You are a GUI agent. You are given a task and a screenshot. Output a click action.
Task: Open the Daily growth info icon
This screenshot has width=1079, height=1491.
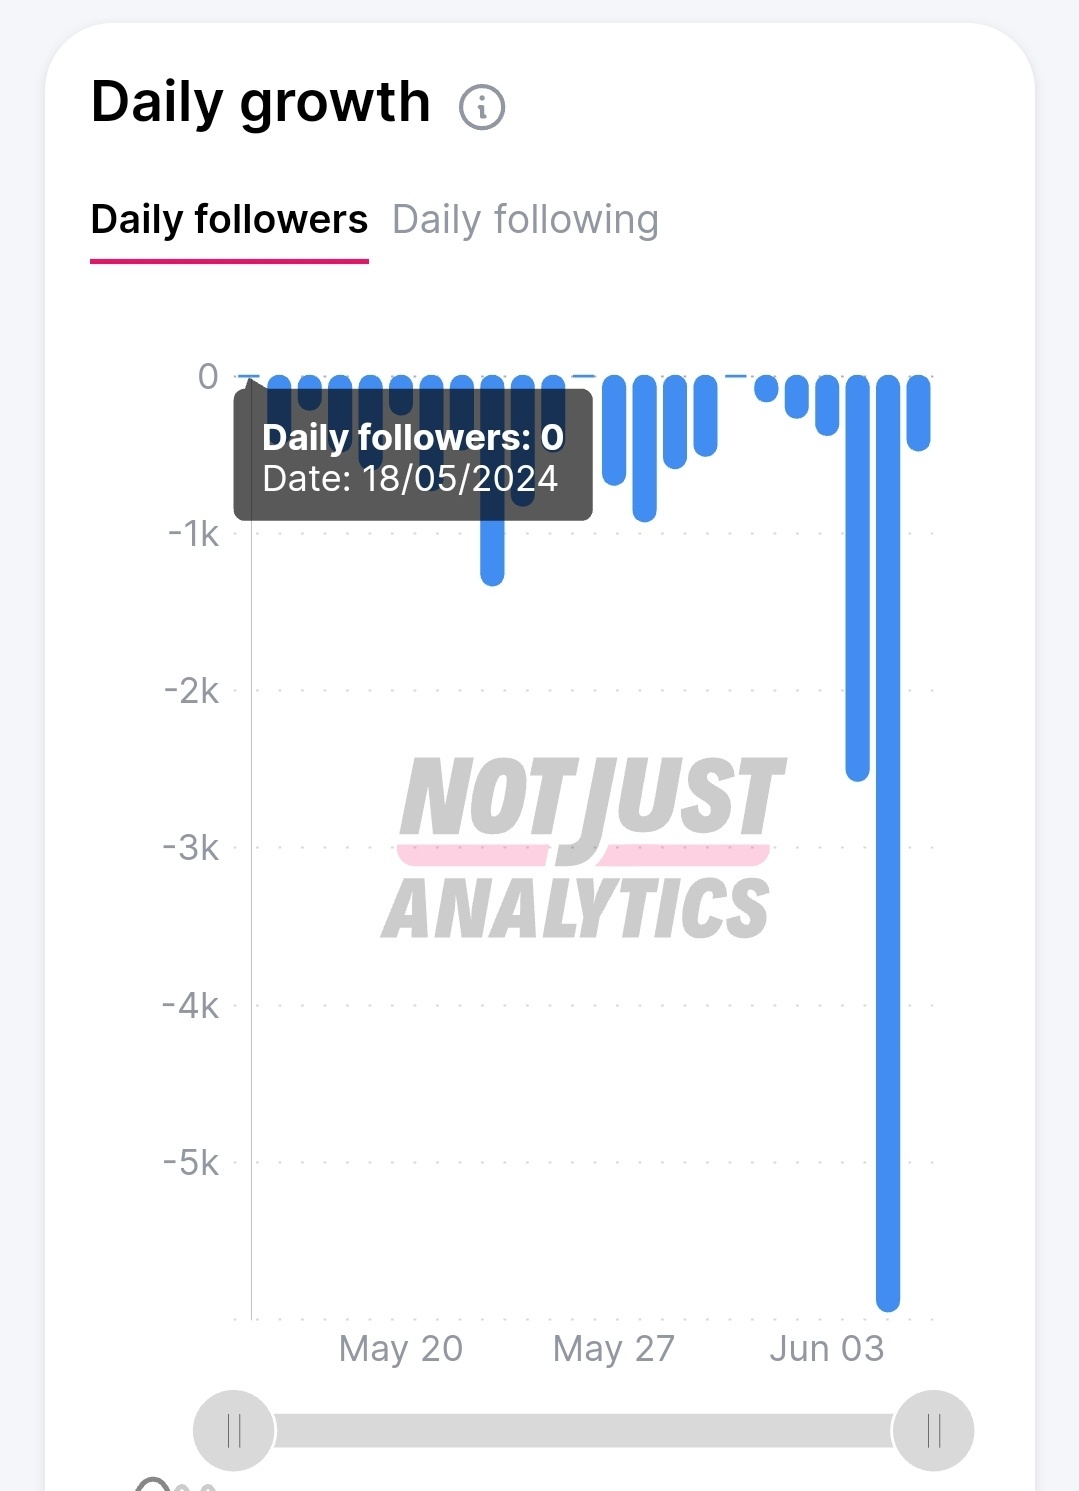pyautogui.click(x=482, y=106)
